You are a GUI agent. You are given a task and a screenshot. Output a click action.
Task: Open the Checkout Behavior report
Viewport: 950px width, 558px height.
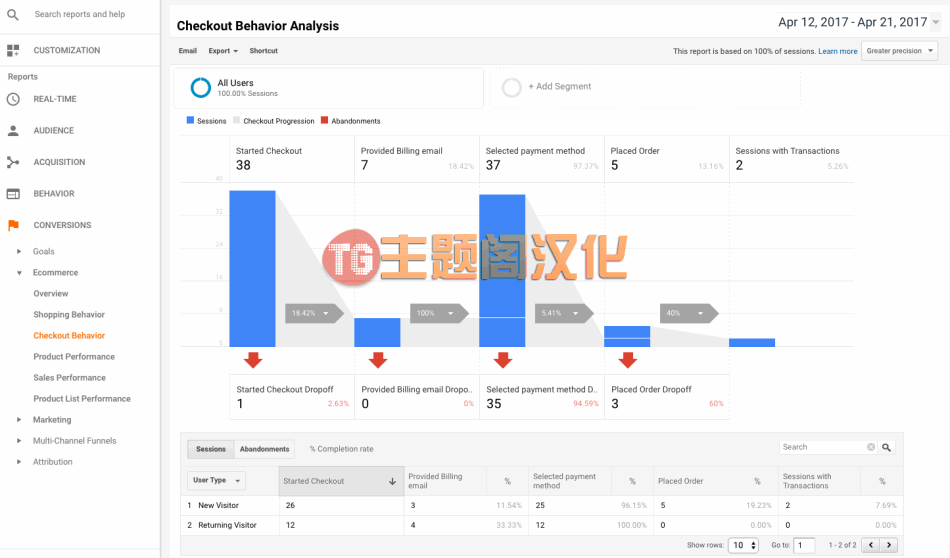pos(69,336)
